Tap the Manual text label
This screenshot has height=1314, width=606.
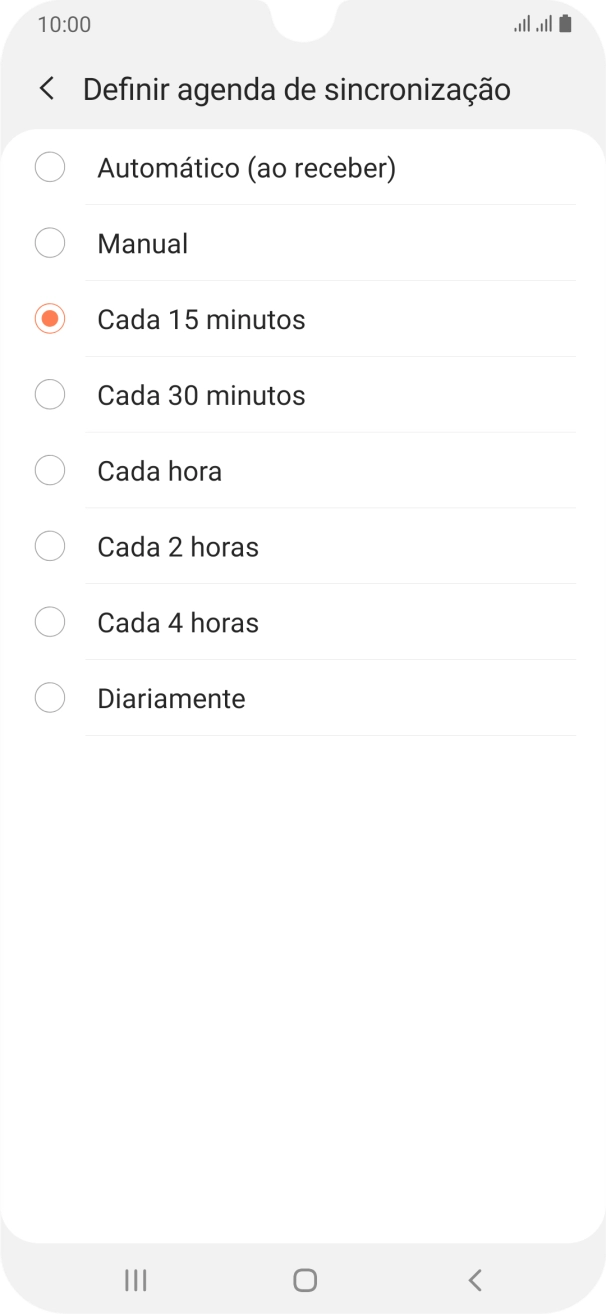(x=141, y=242)
